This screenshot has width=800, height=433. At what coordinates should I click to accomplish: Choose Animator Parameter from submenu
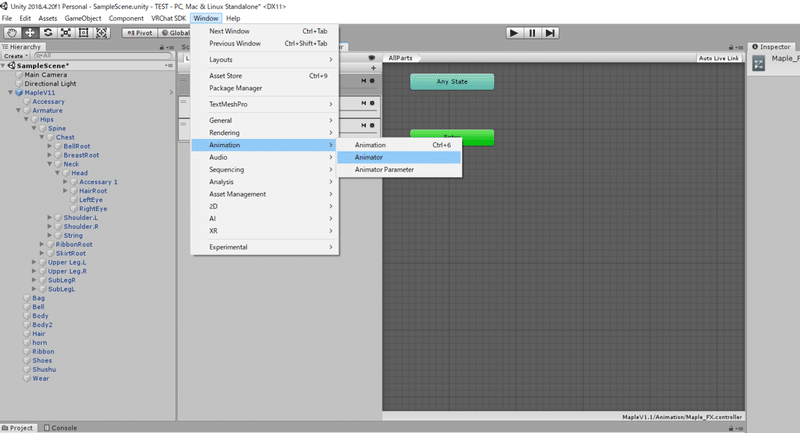[x=399, y=169]
